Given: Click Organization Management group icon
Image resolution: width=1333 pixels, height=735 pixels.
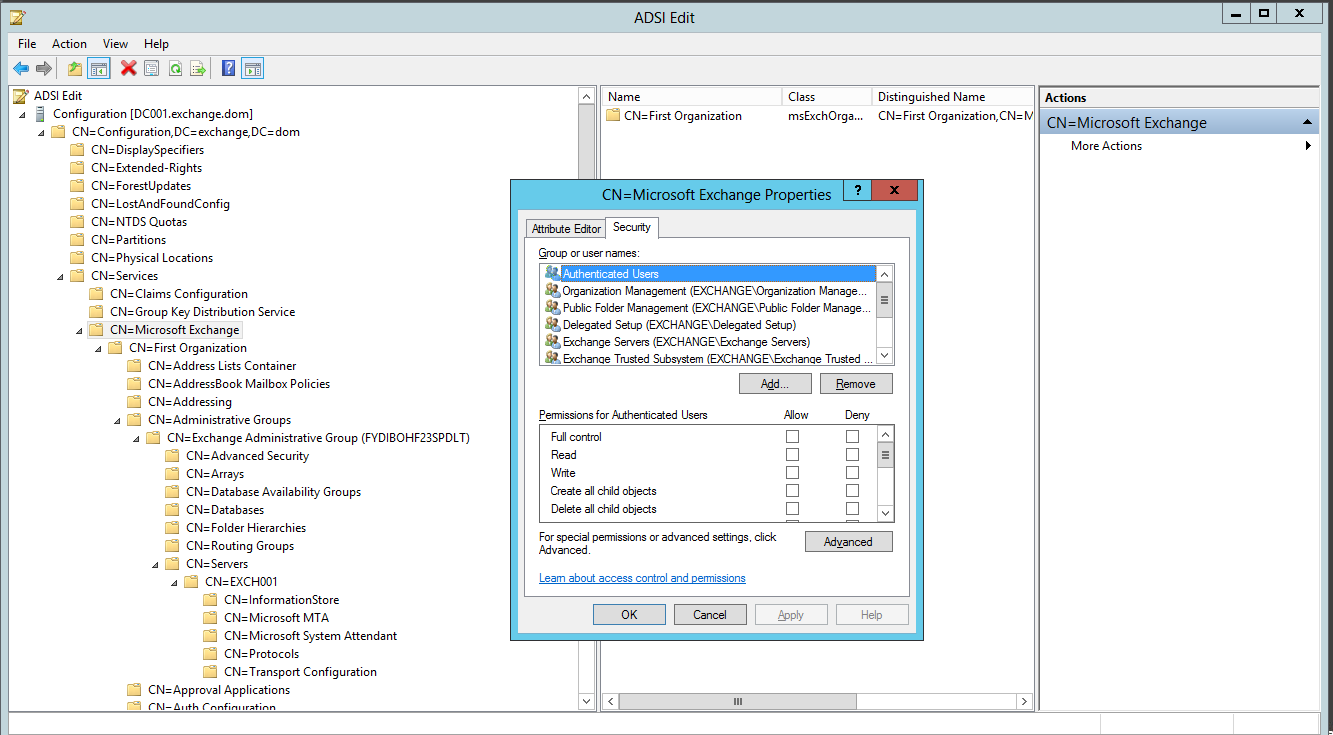Looking at the screenshot, I should 552,290.
